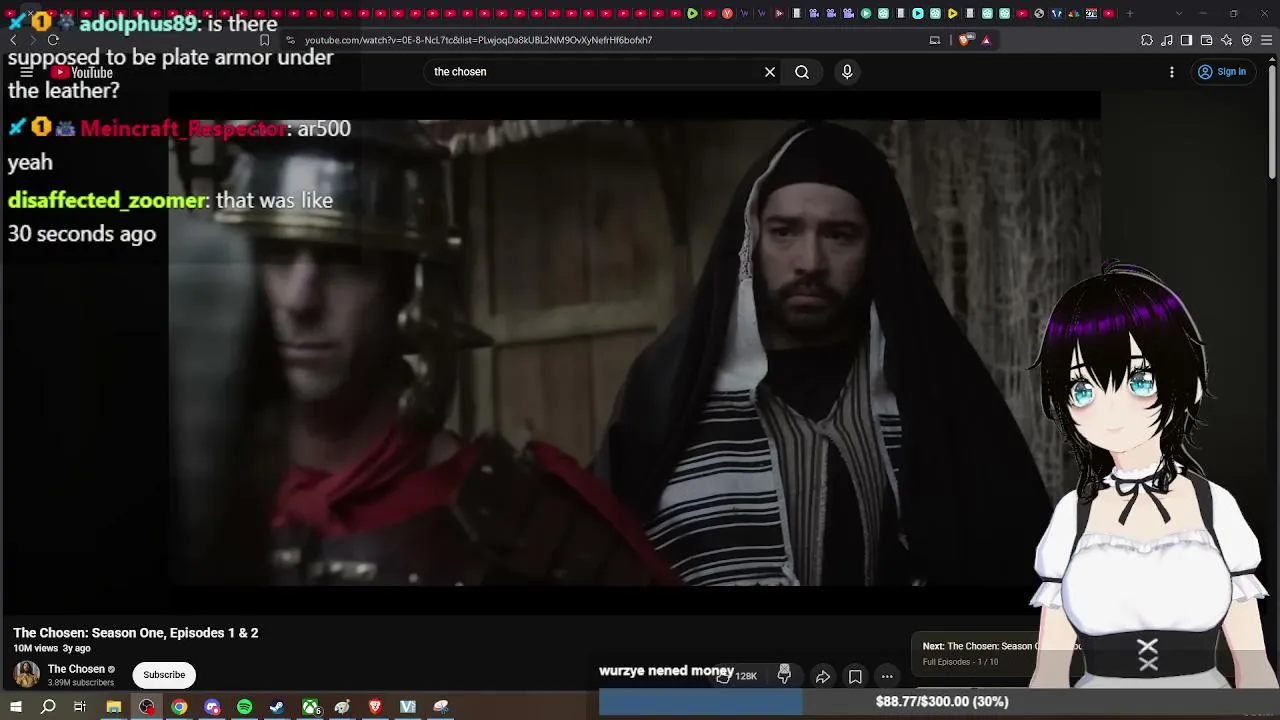
Task: Click the '10M views 3y ago' text
Action: coord(52,648)
